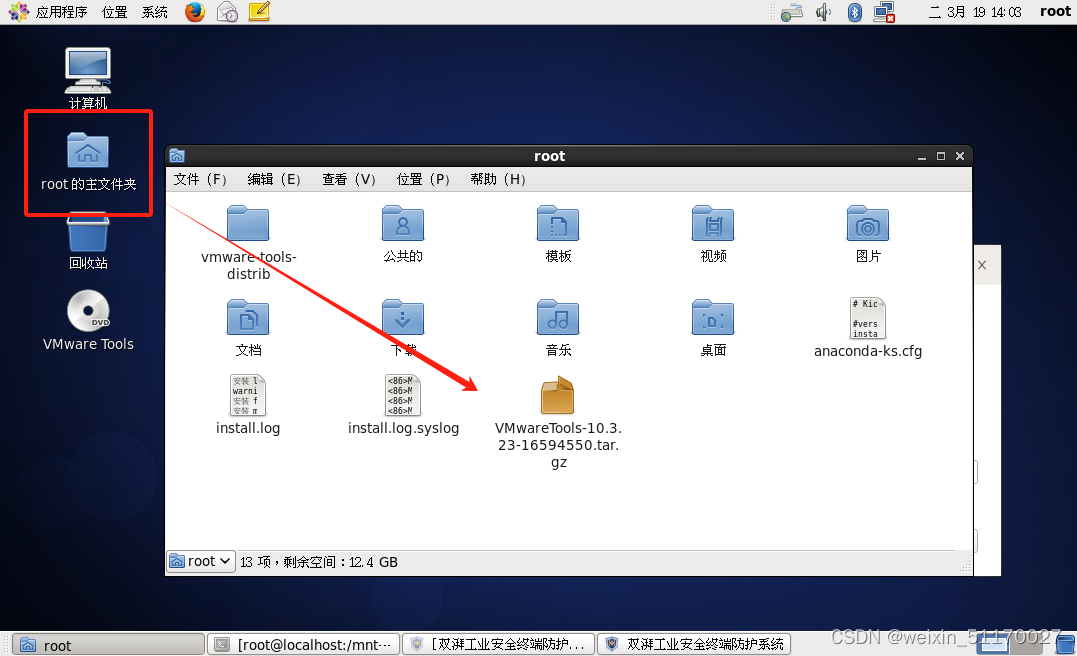Image resolution: width=1077 pixels, height=656 pixels.
Task: Minimize the root file manager window
Action: point(922,157)
